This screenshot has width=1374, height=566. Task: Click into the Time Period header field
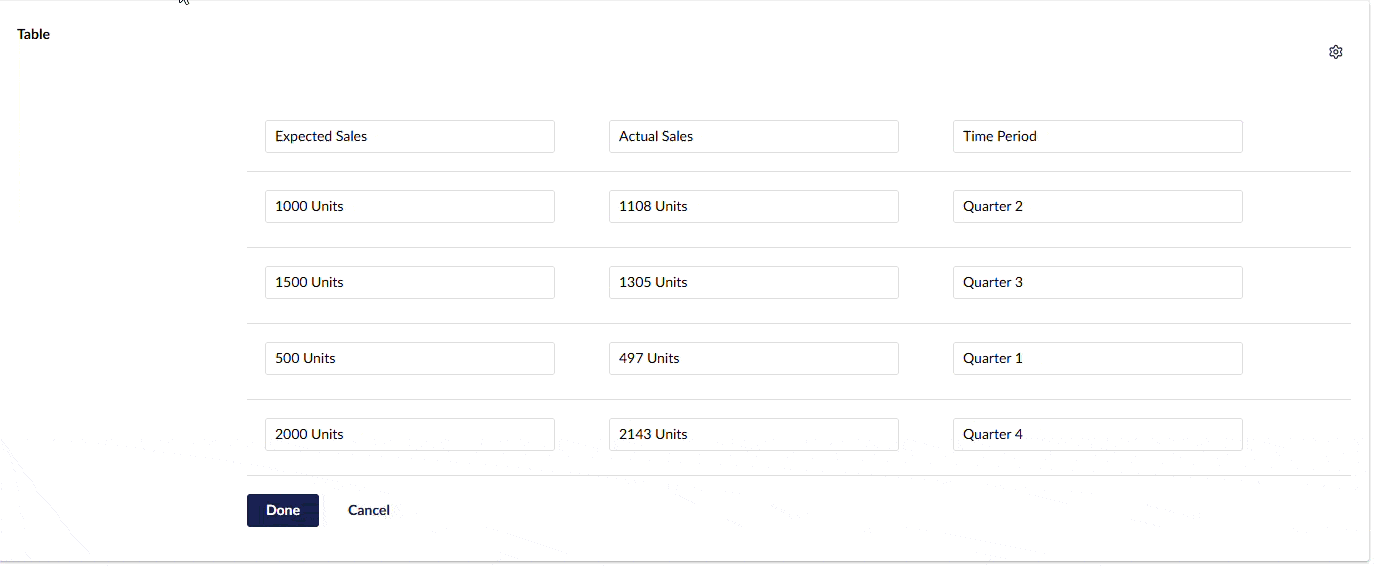coord(1097,137)
